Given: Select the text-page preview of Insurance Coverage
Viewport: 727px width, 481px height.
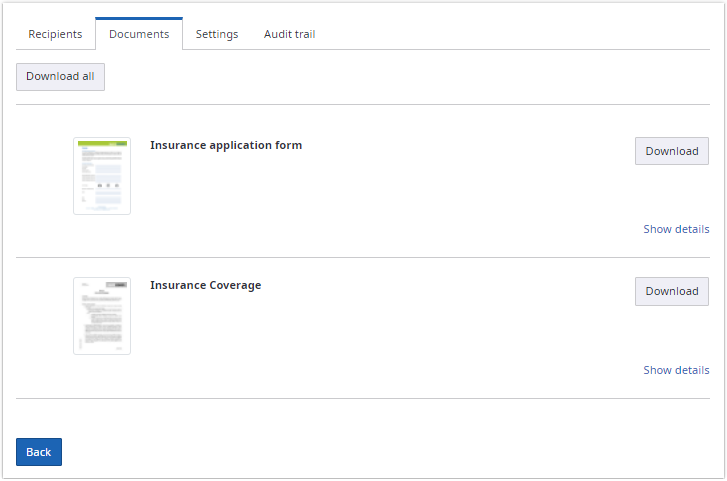Looking at the screenshot, I should (102, 316).
